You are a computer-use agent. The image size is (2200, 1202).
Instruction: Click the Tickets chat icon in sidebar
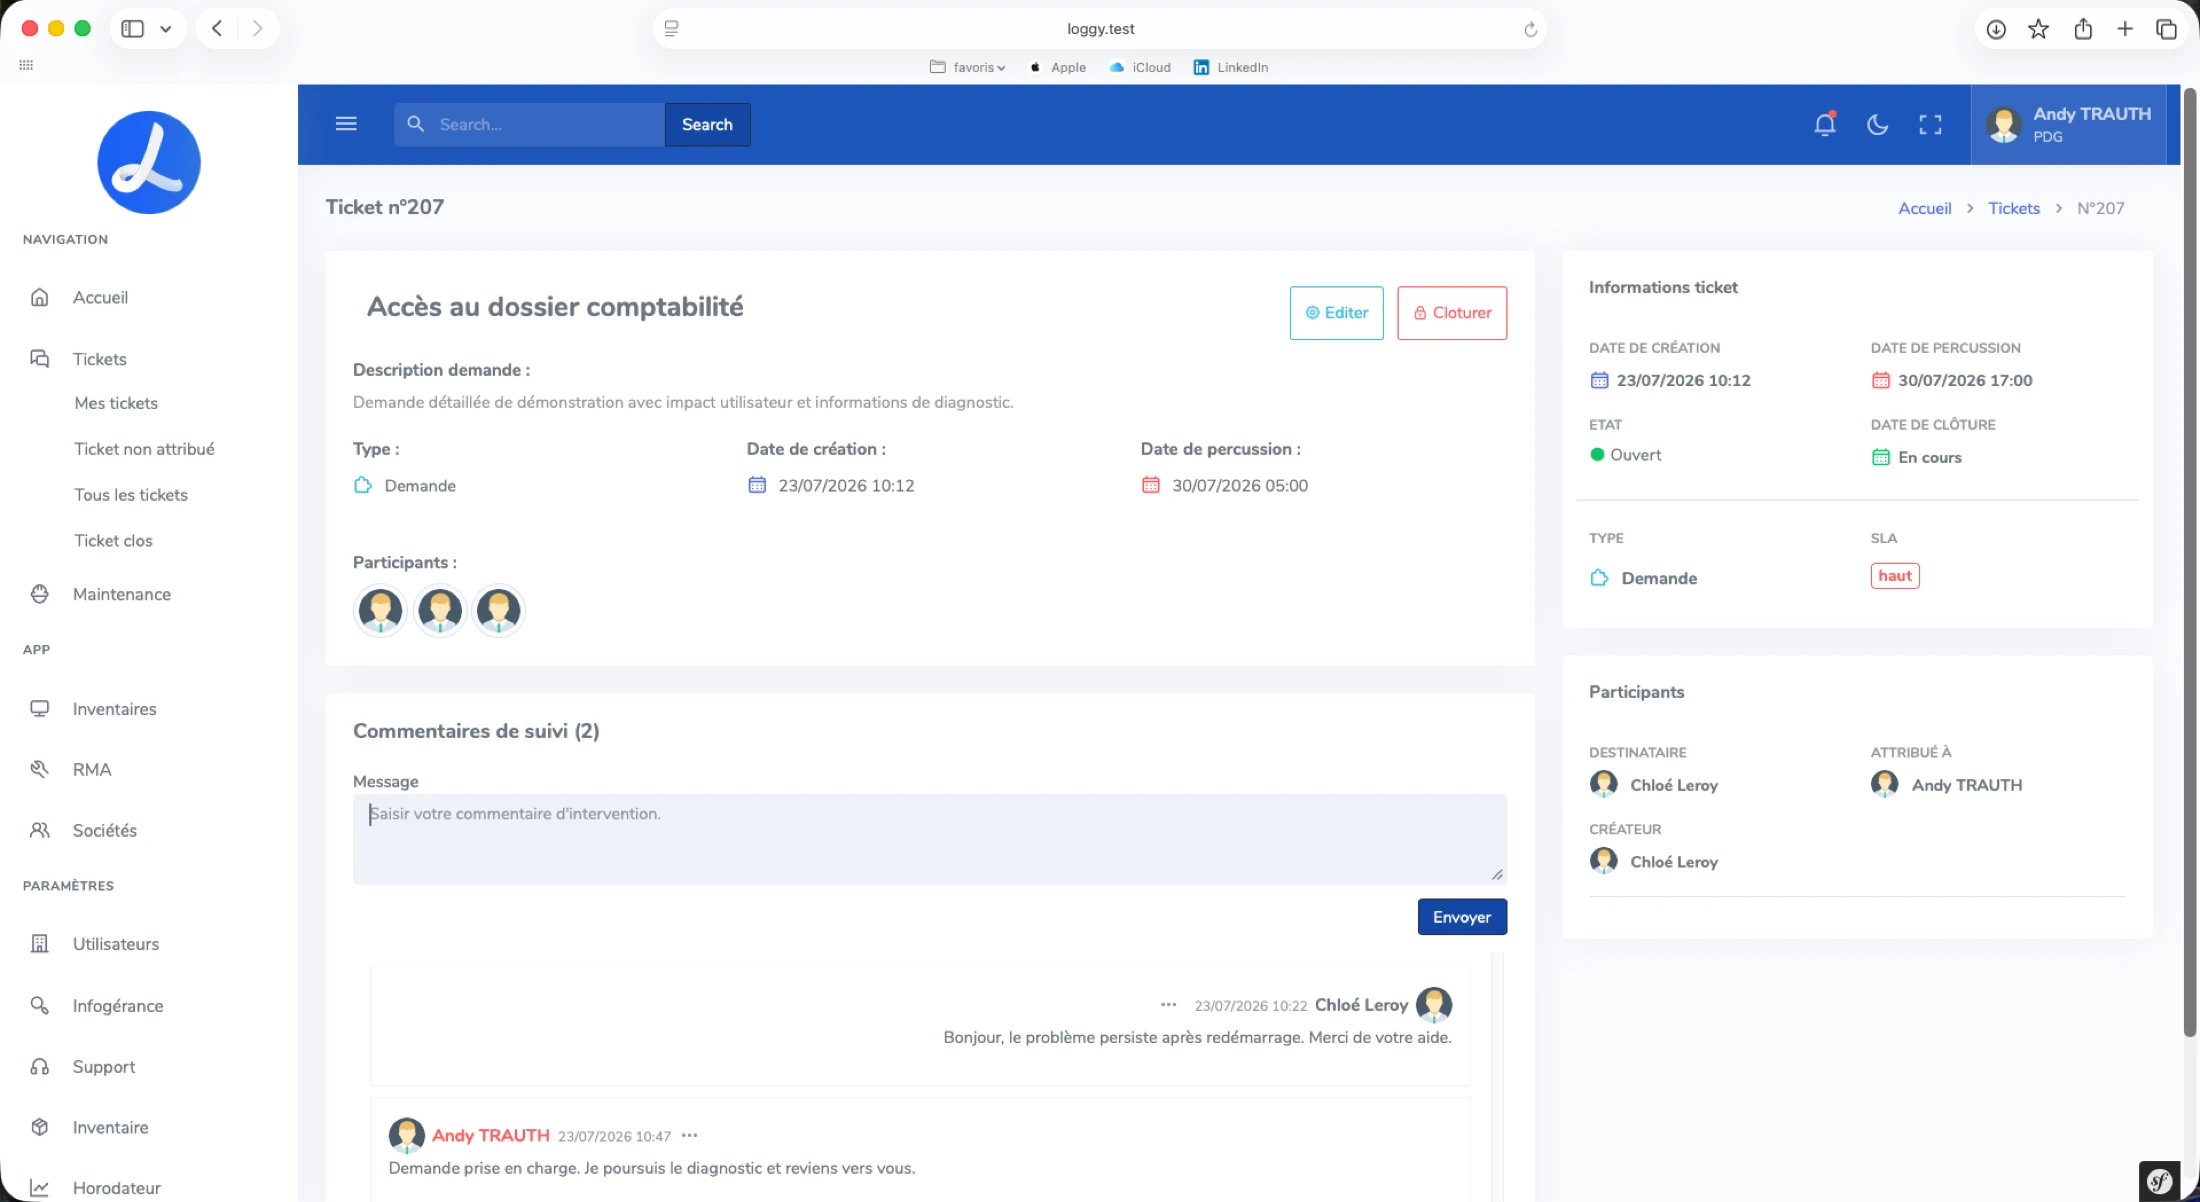click(39, 358)
